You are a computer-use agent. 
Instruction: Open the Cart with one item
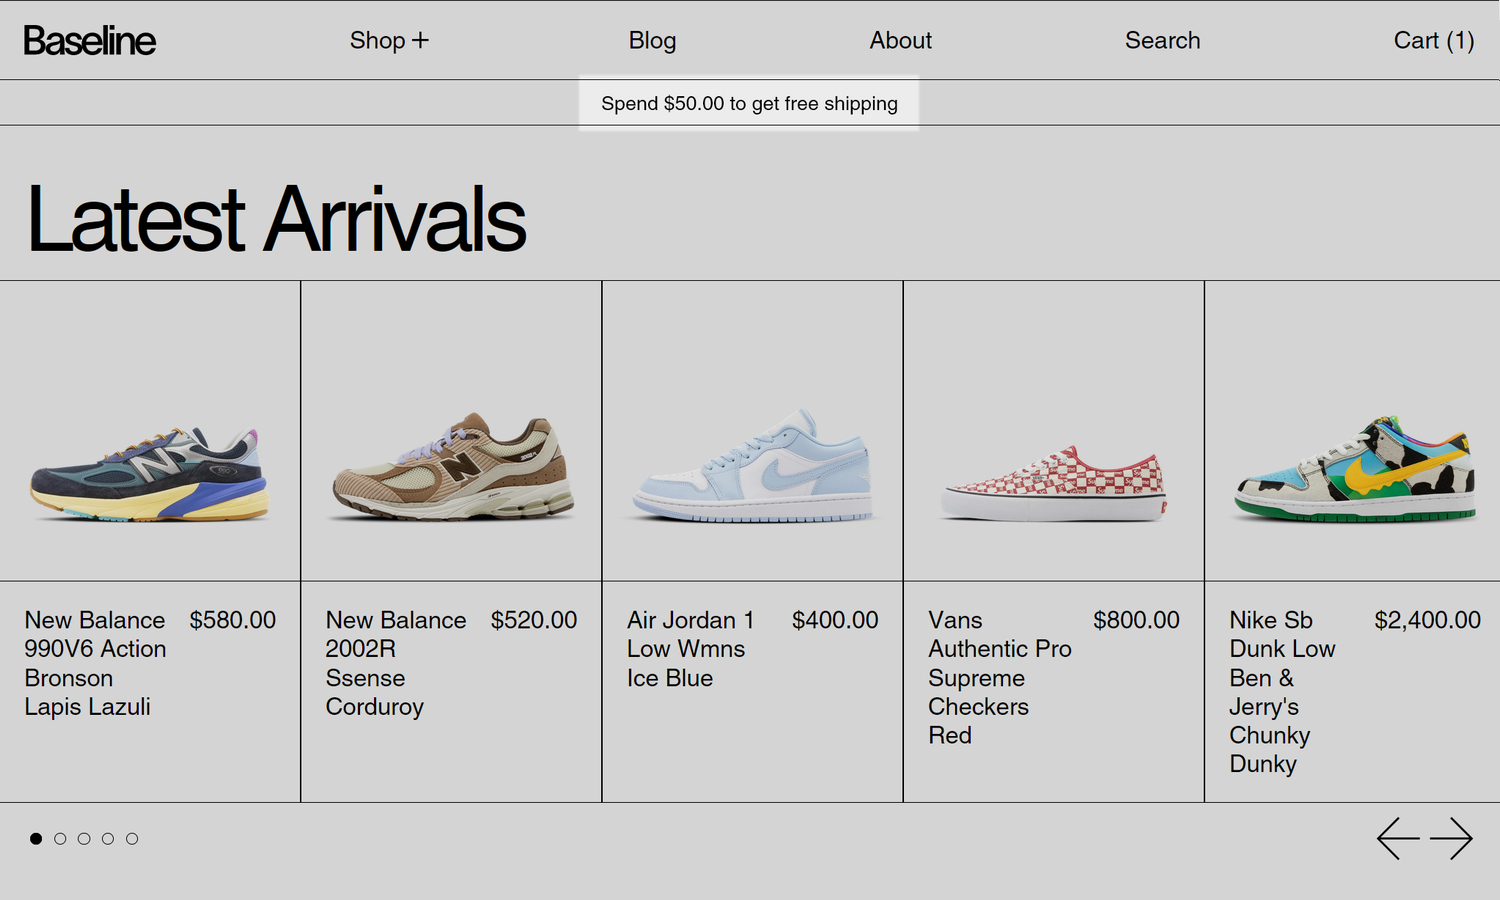[1433, 40]
